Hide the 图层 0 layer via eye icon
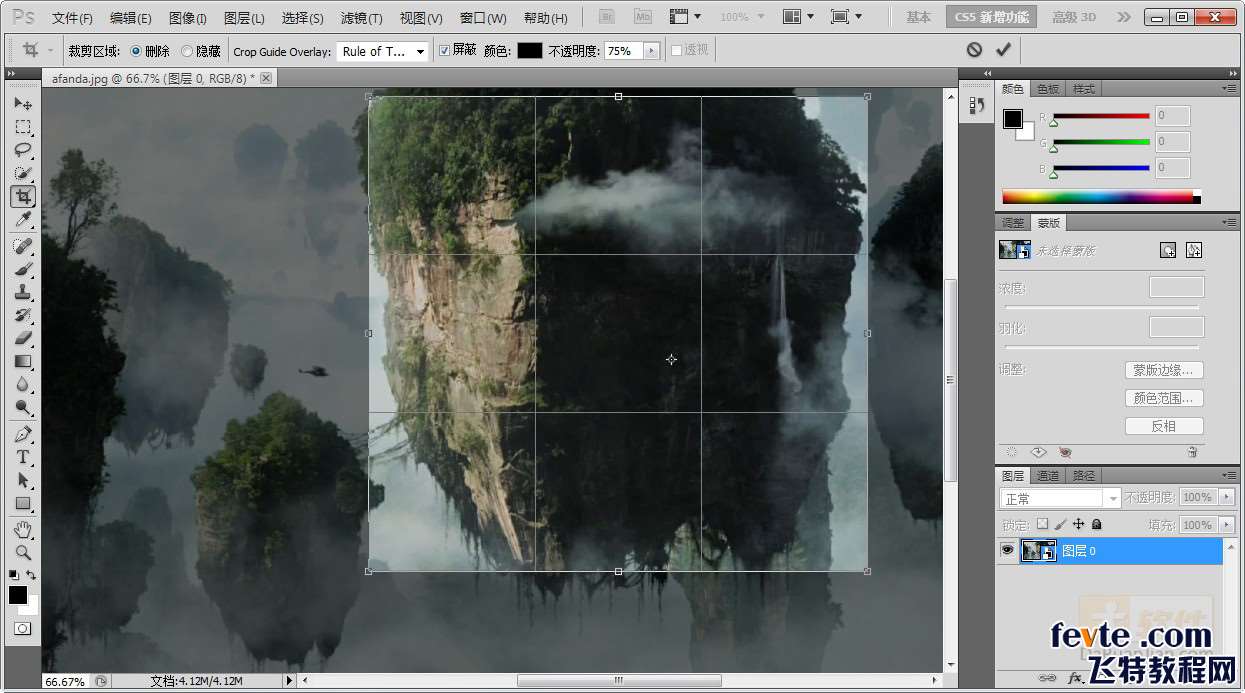Image resolution: width=1245 pixels, height=693 pixels. point(1007,550)
